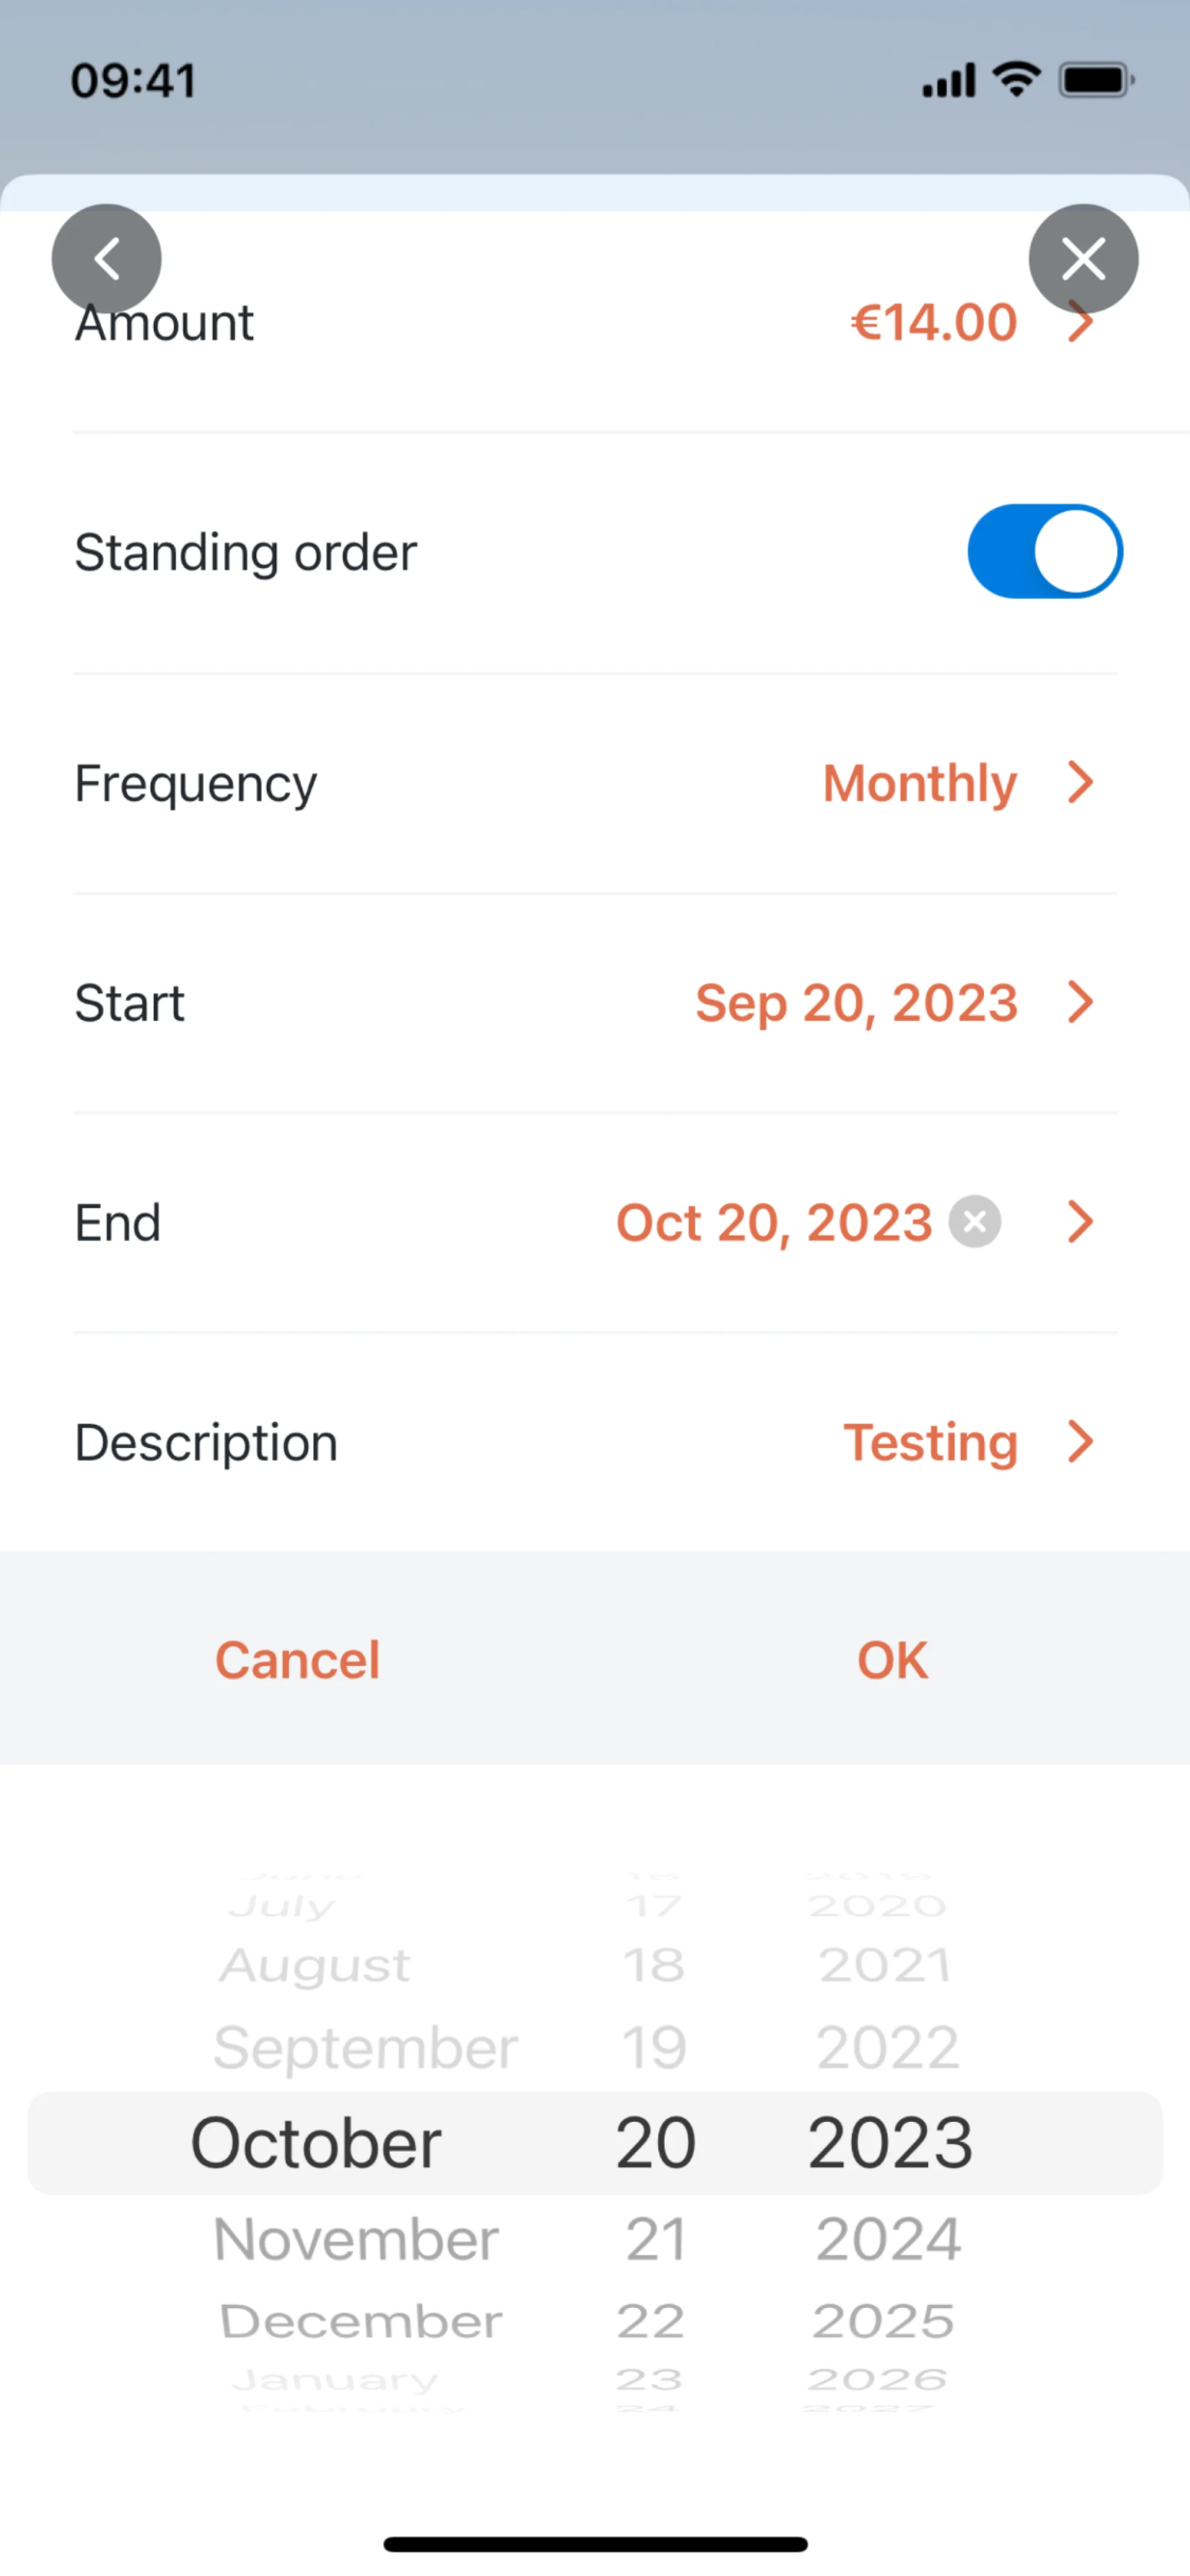Tap the Wi-Fi status icon
The image size is (1190, 2576).
tap(1016, 80)
